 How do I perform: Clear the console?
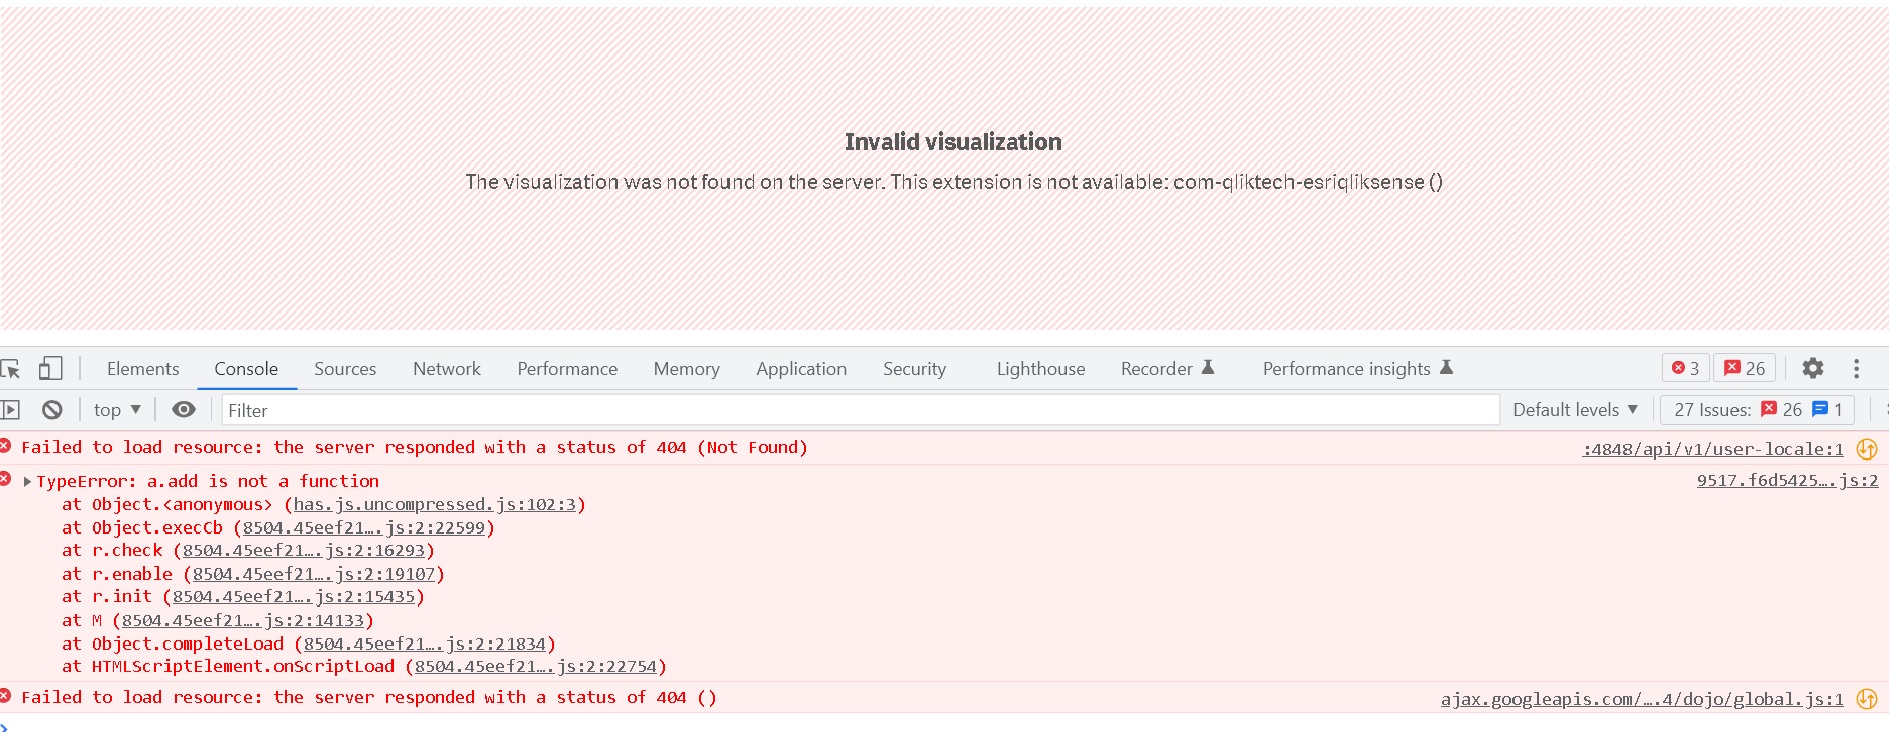click(52, 410)
